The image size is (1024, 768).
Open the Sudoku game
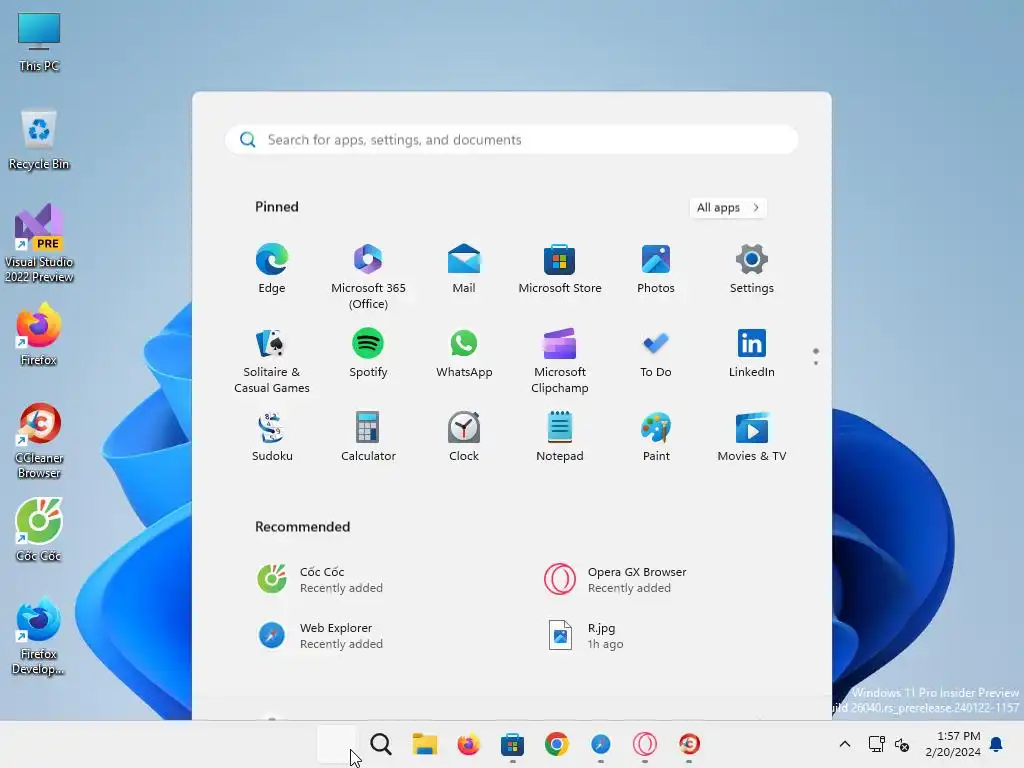[x=272, y=437]
